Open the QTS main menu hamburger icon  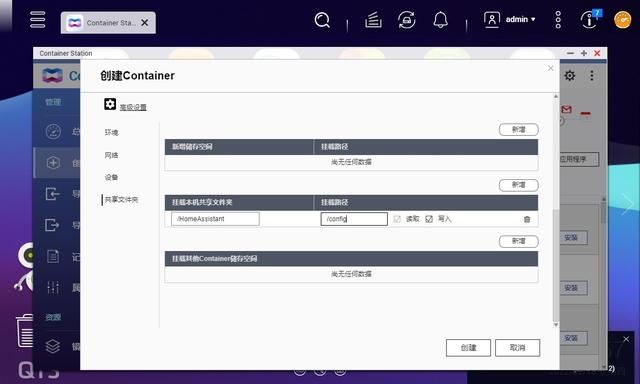pos(38,19)
